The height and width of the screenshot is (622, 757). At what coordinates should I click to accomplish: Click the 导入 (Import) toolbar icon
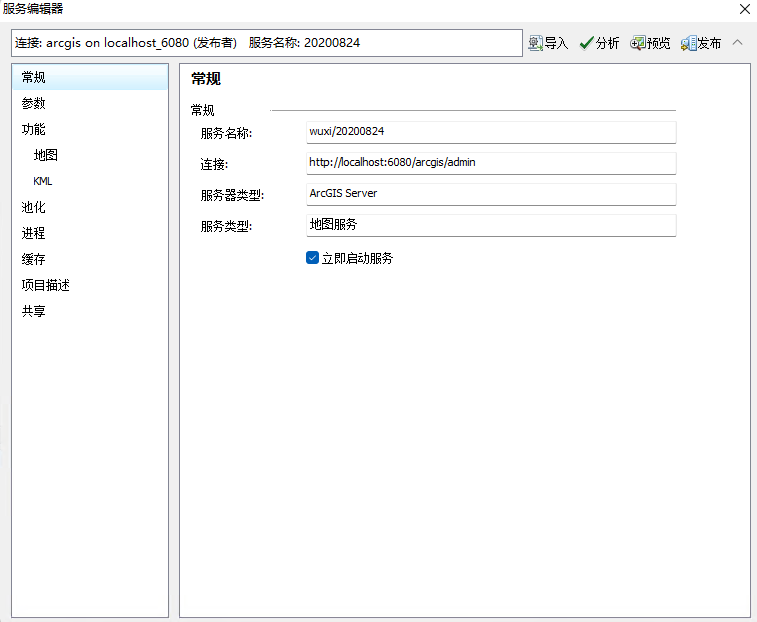[548, 43]
